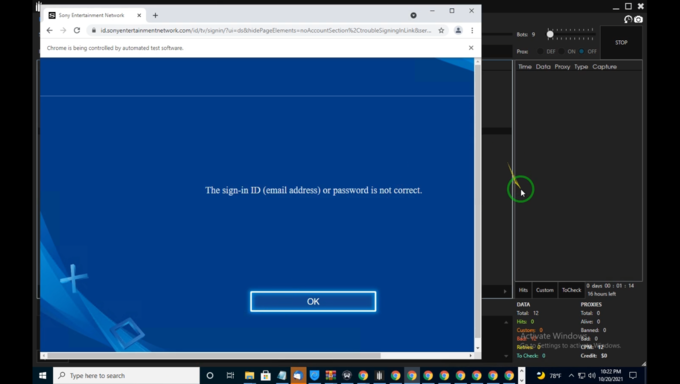Screen dimensions: 680x384
Task: Open the WinRAR icon on the taskbar
Action: [x=330, y=375]
